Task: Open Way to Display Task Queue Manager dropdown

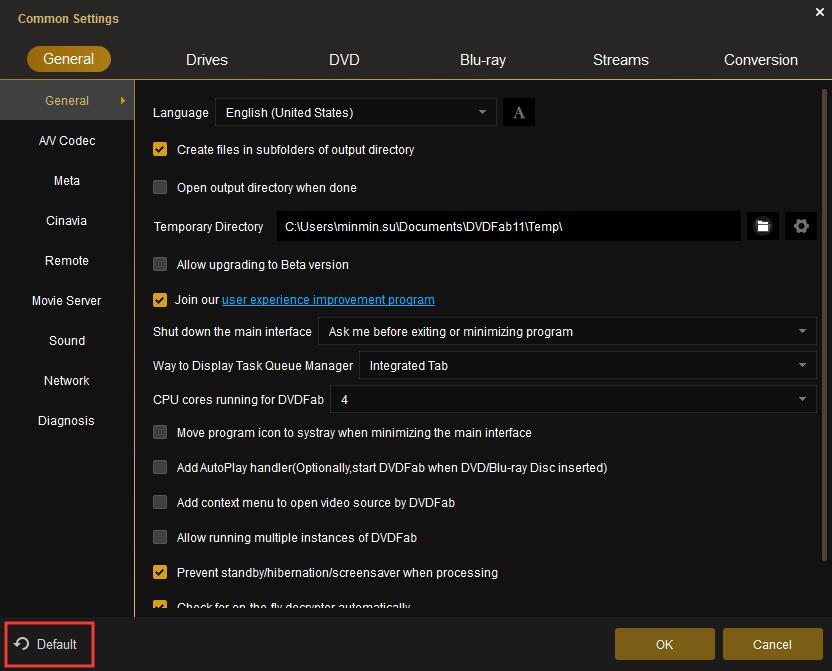Action: coord(587,365)
